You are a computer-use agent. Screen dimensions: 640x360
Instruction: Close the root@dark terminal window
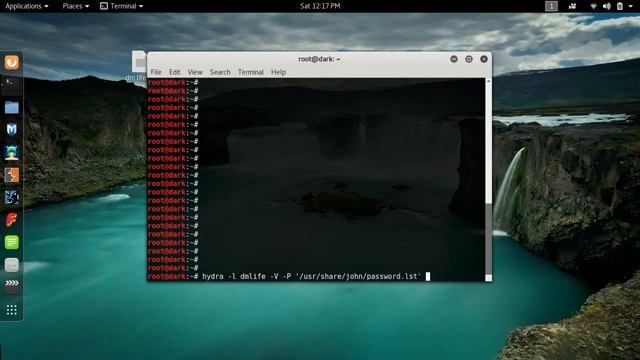coord(484,59)
